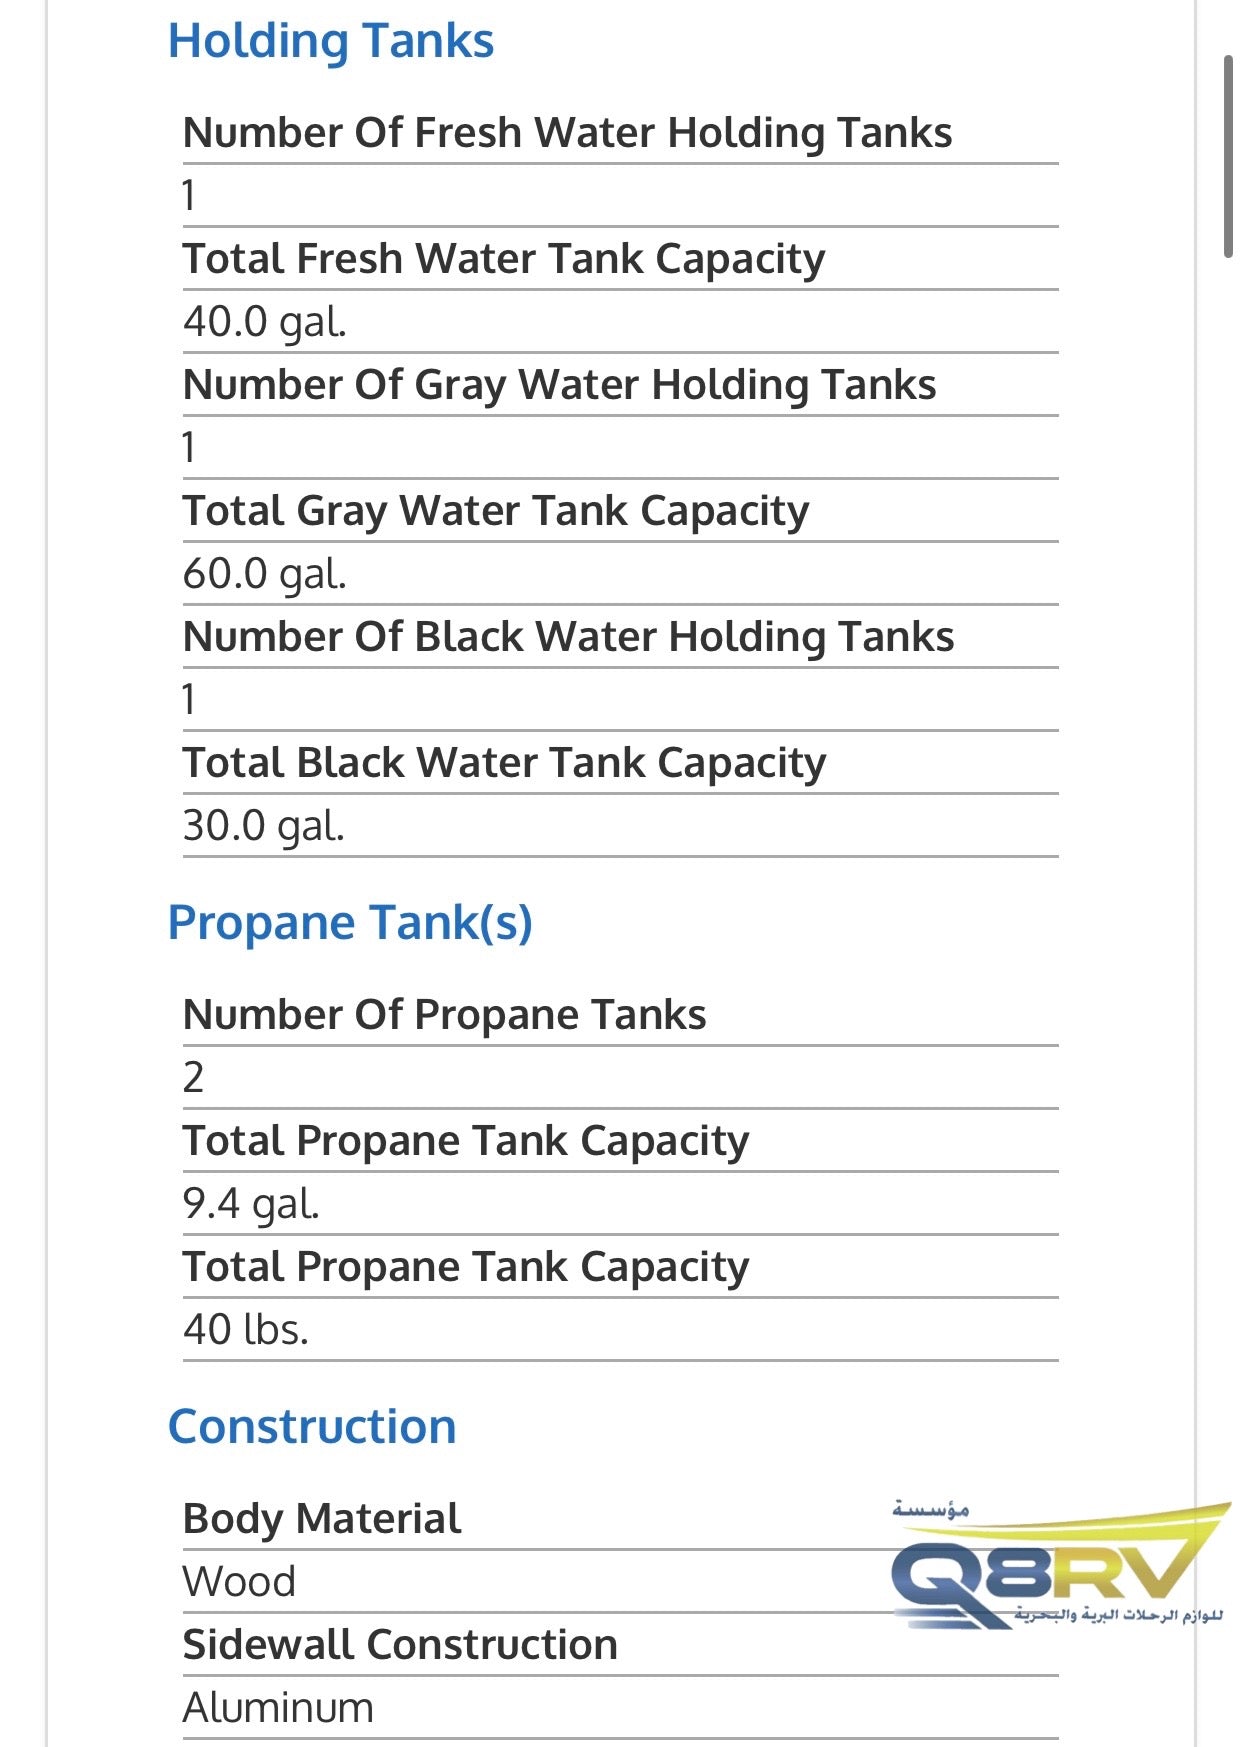1242x1747 pixels.
Task: Click the Q8RV logo watermark
Action: tap(1060, 1564)
